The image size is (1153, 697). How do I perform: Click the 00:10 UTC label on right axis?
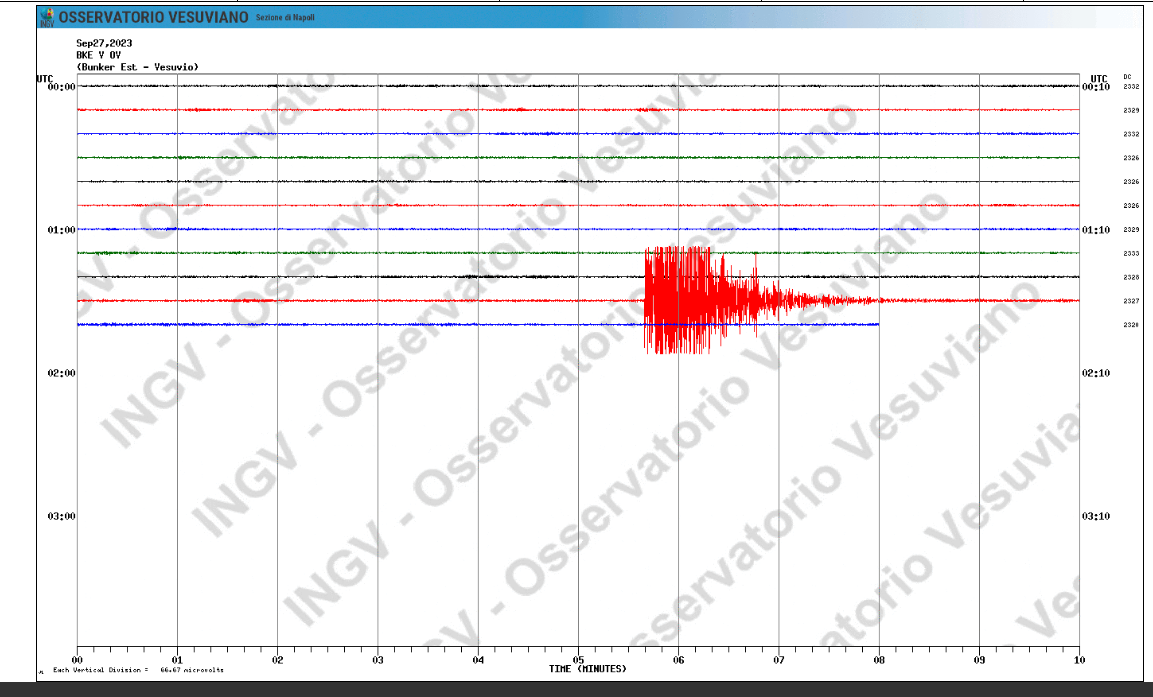pos(1096,87)
